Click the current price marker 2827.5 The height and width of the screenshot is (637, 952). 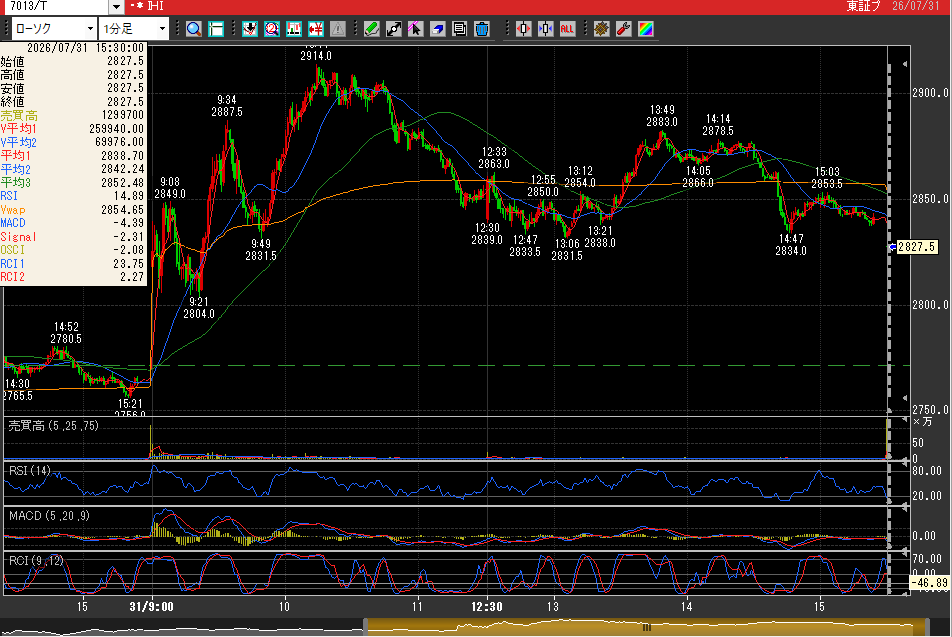coord(916,247)
